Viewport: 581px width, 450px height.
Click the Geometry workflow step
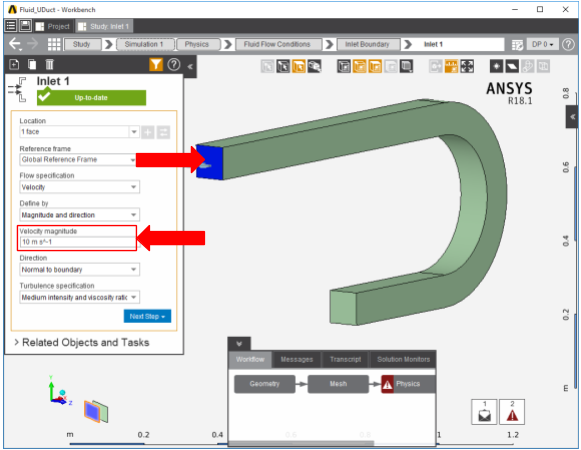pyautogui.click(x=265, y=384)
